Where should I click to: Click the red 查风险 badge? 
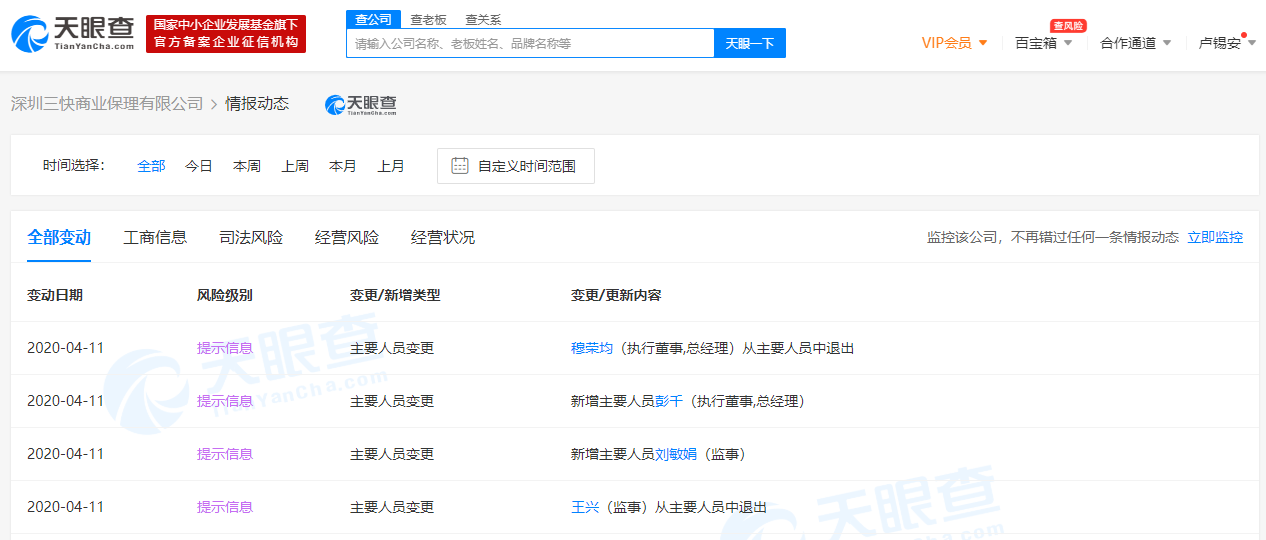point(1068,25)
